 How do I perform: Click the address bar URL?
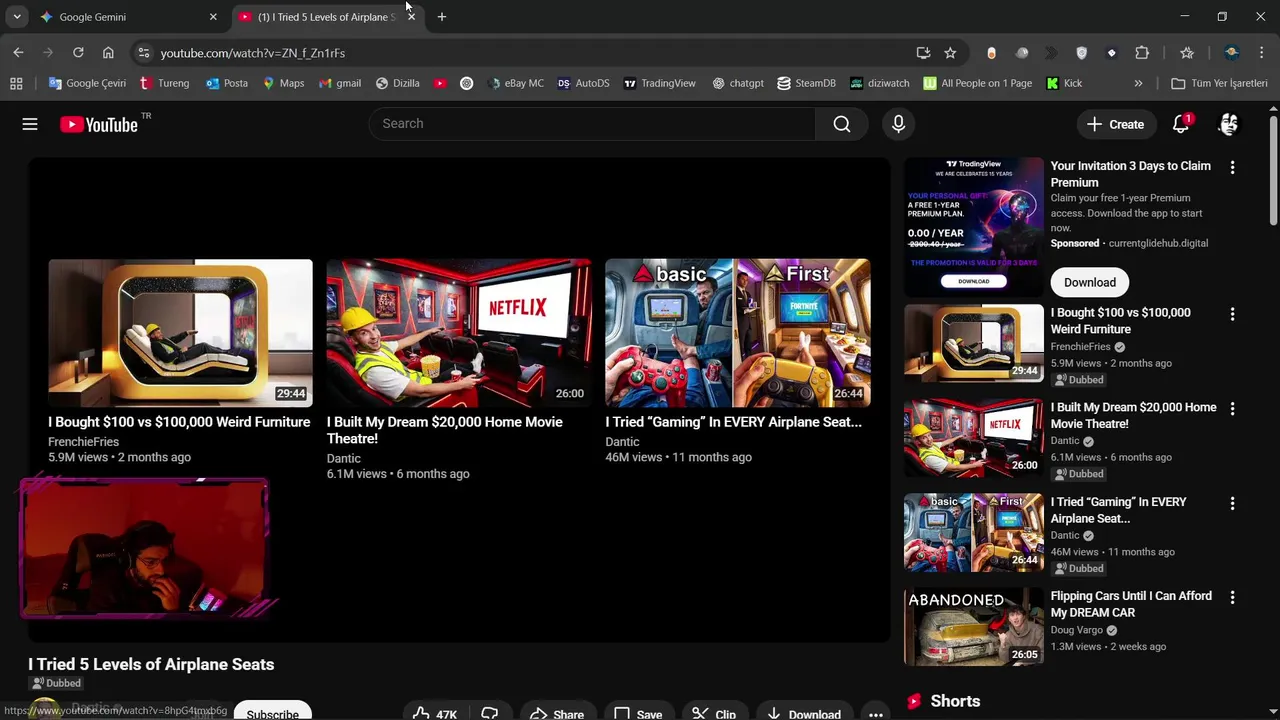tap(253, 53)
